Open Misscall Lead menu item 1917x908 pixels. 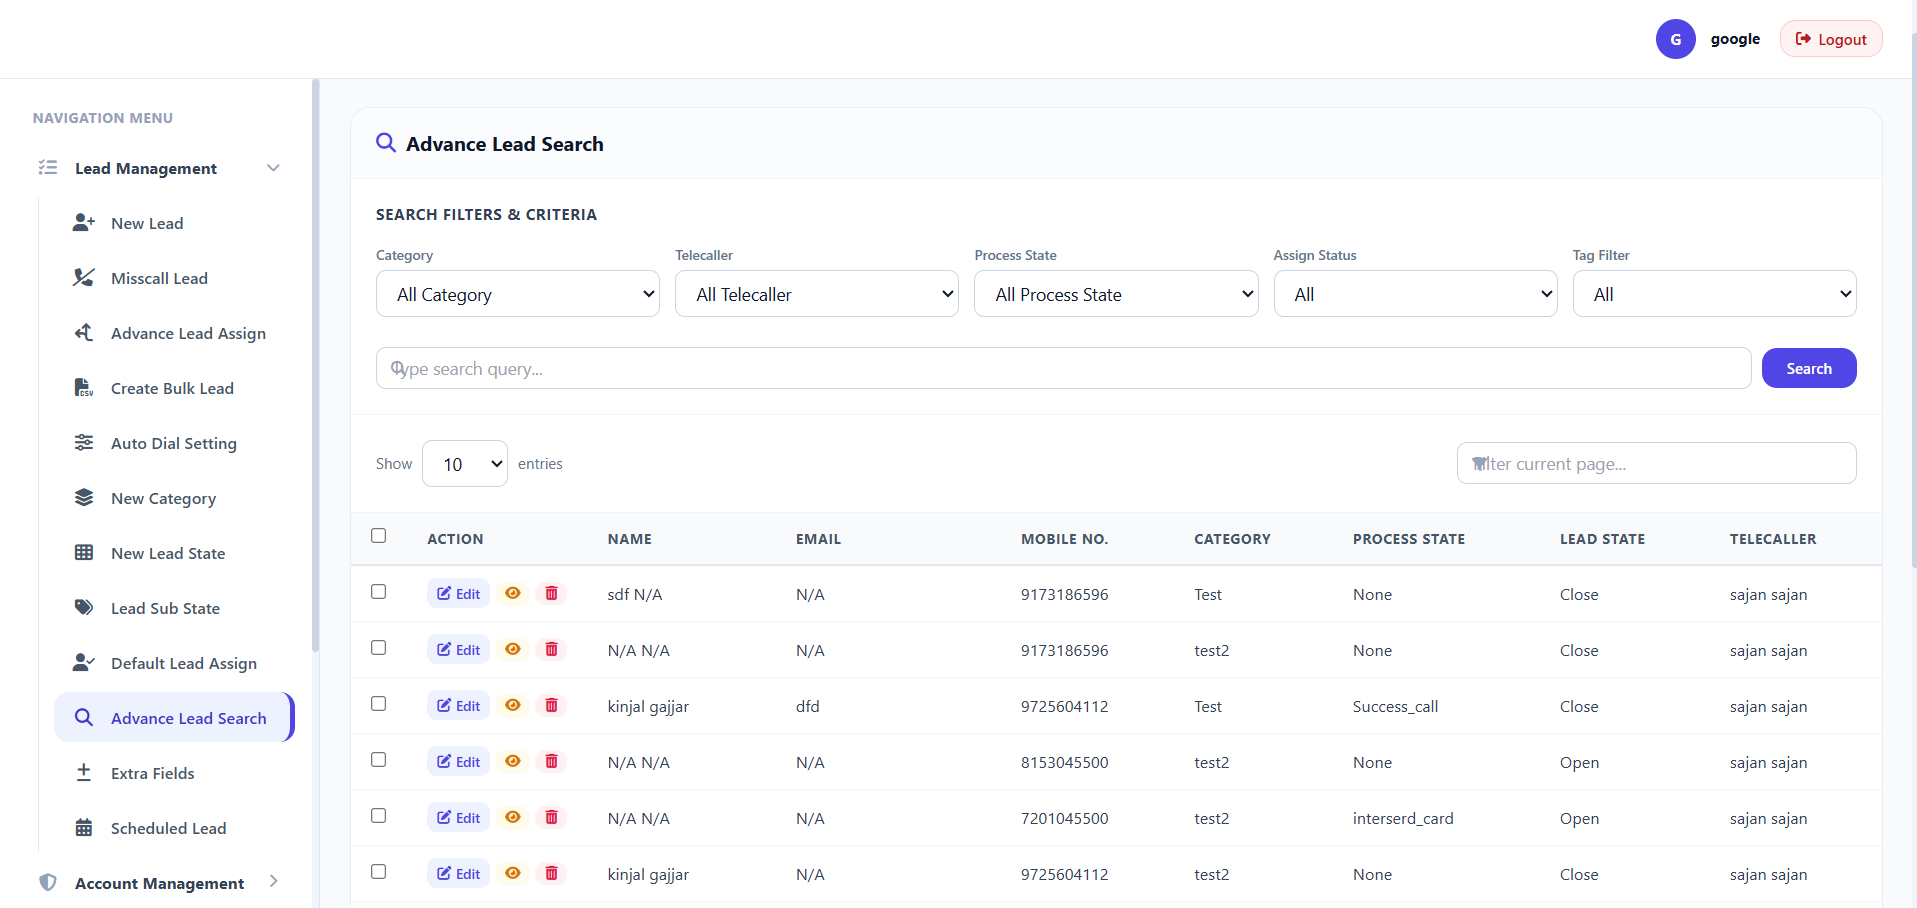pos(174,278)
